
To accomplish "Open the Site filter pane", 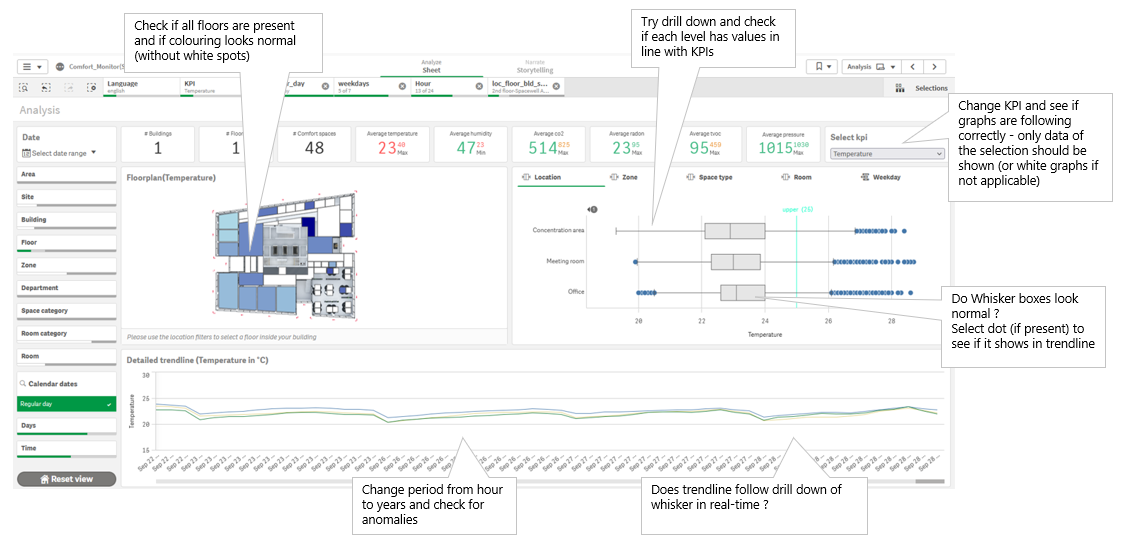I will click(66, 198).
